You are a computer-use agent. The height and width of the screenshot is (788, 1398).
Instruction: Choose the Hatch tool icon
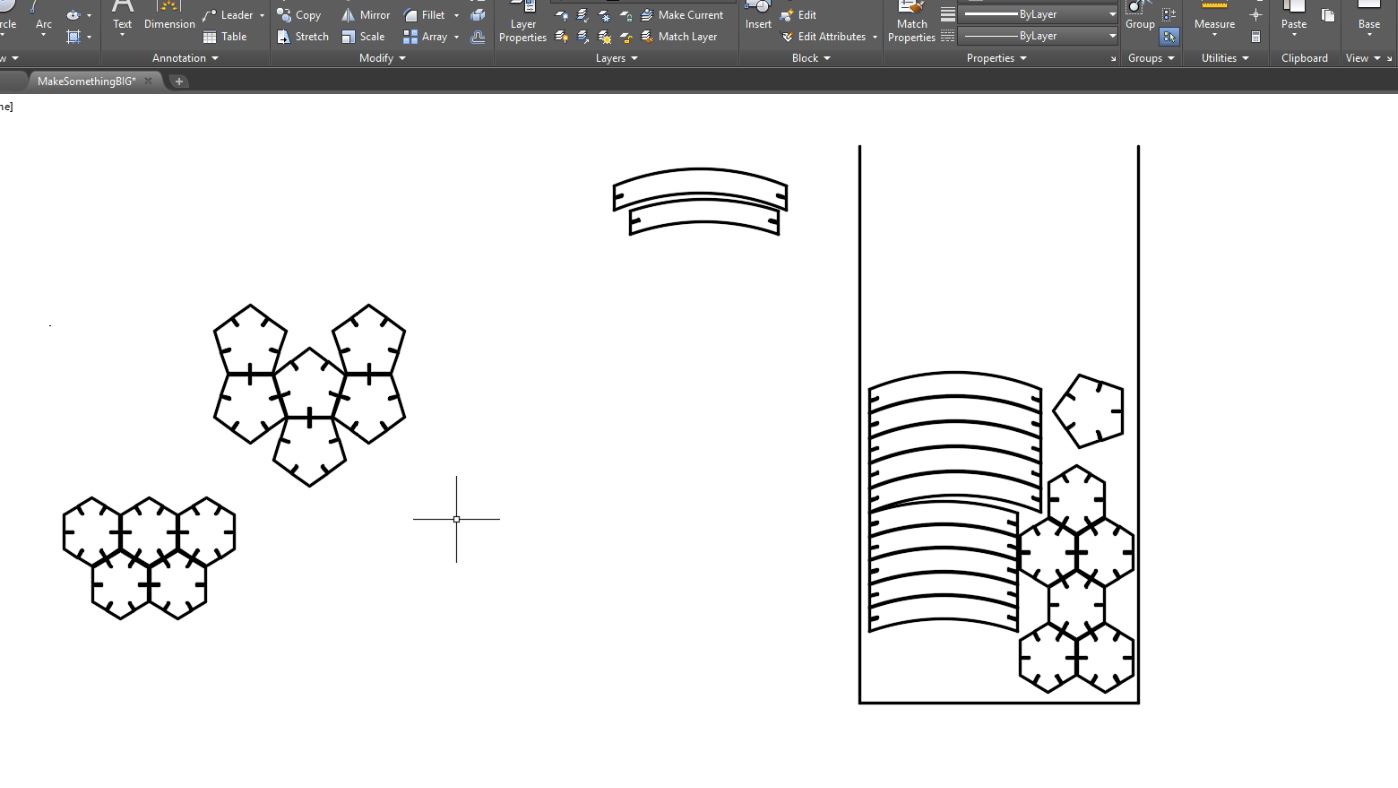(73, 37)
